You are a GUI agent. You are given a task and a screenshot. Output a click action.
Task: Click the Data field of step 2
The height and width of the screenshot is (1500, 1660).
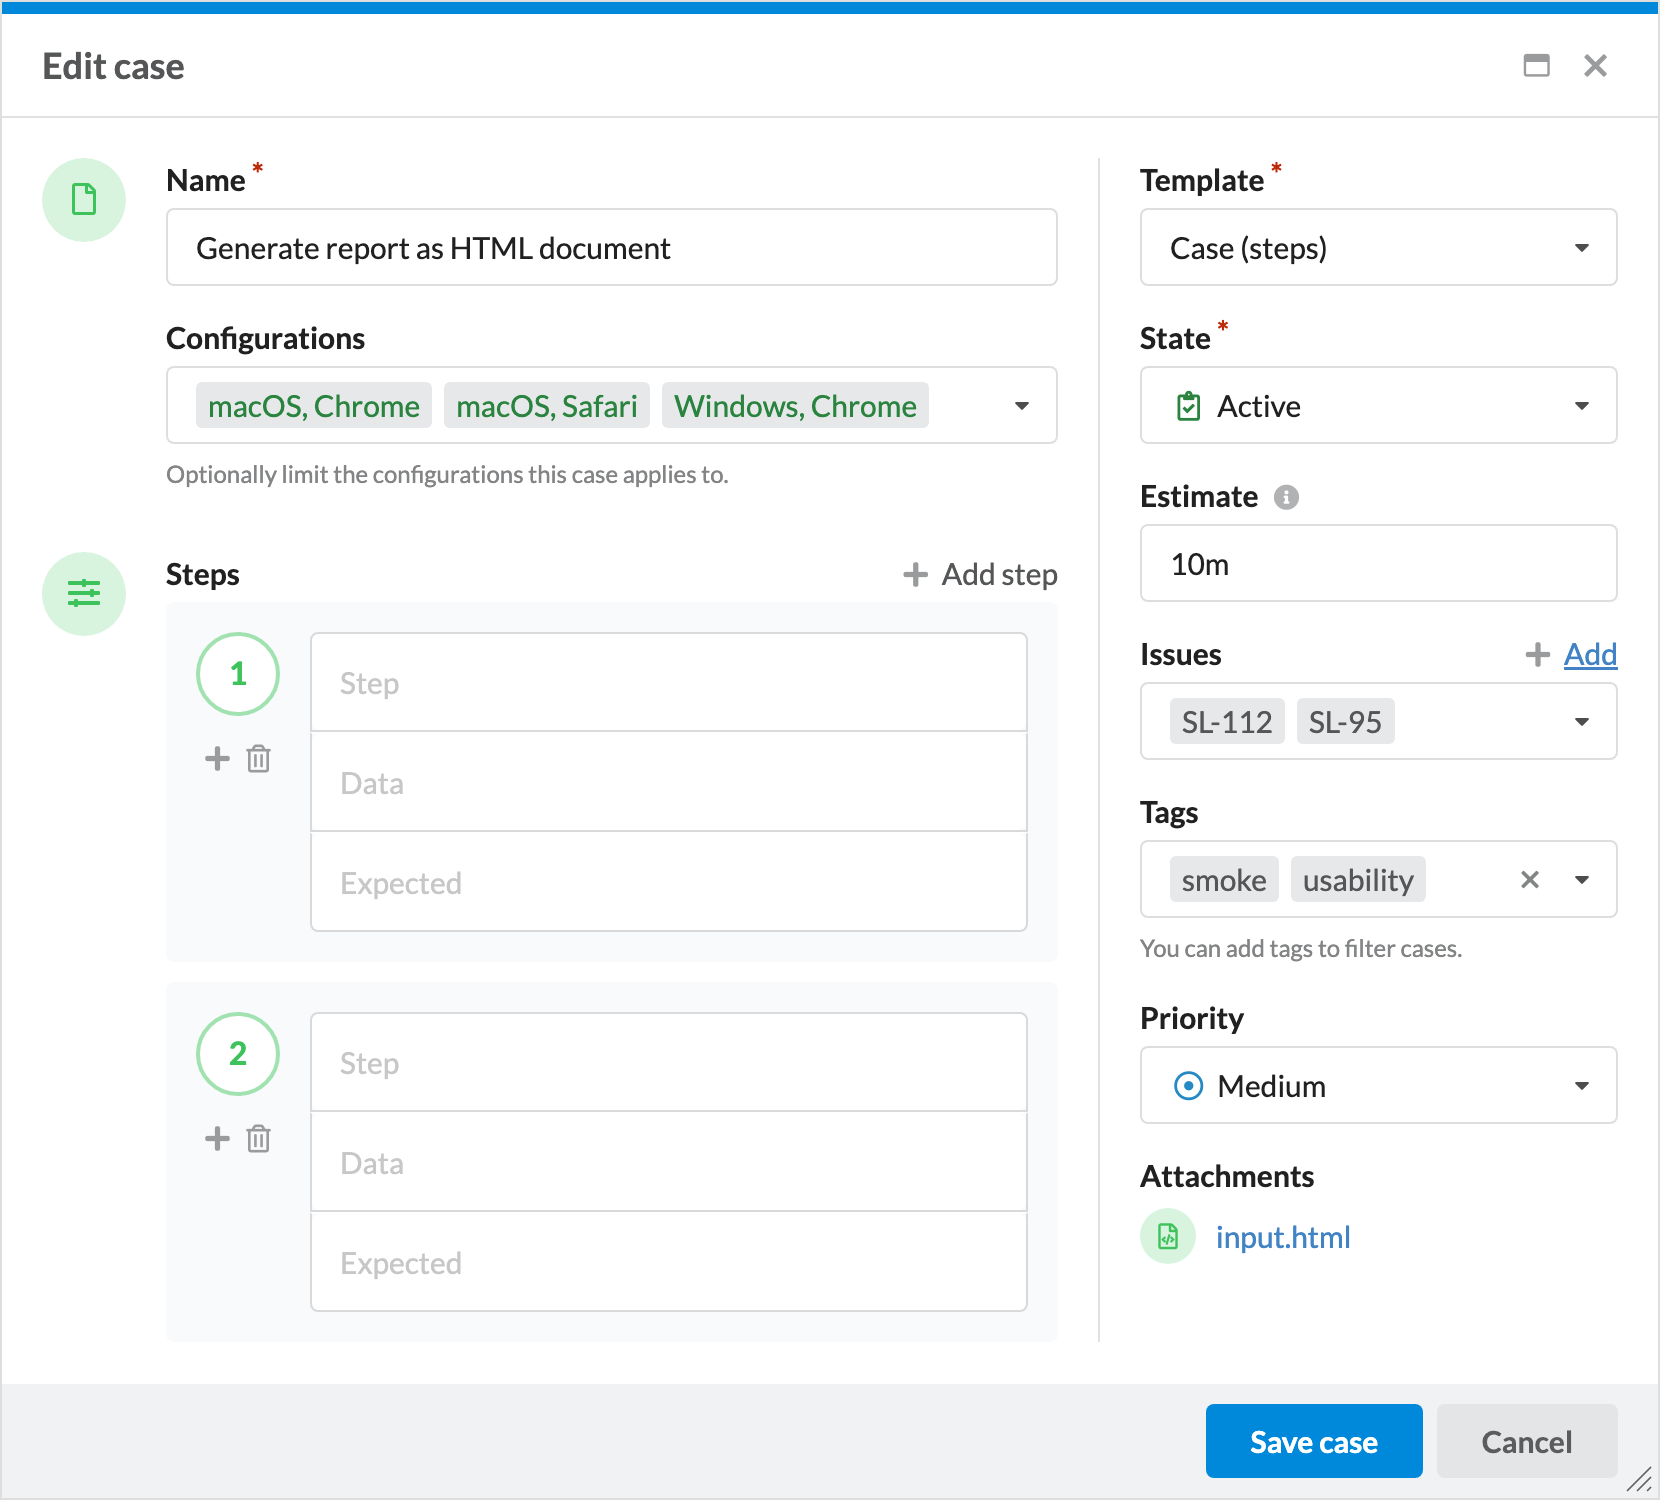(x=669, y=1162)
